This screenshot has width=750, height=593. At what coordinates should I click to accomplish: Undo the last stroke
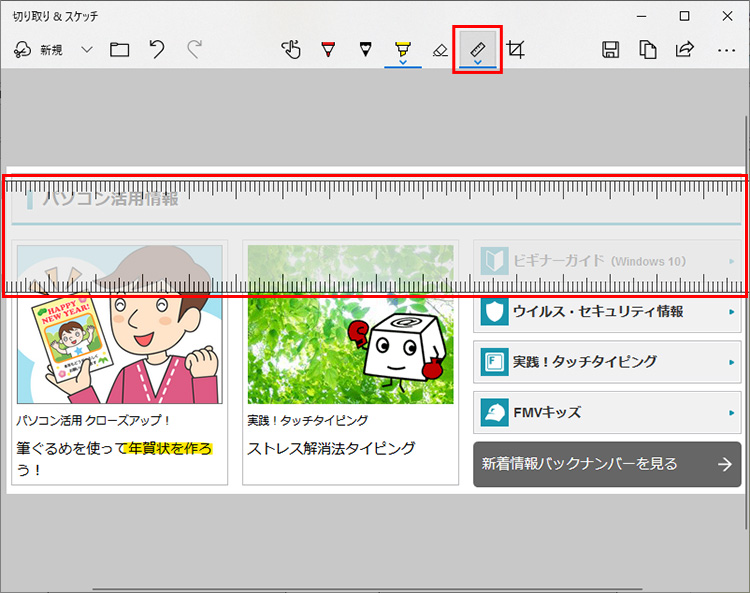(x=156, y=49)
